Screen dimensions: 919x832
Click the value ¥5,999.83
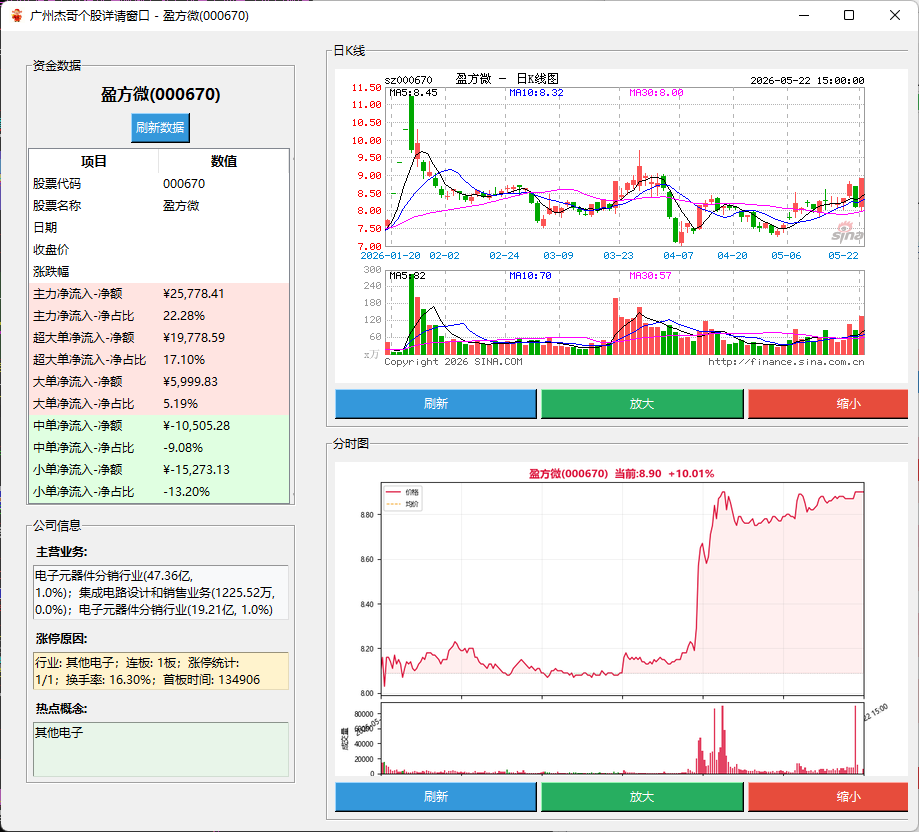(190, 381)
